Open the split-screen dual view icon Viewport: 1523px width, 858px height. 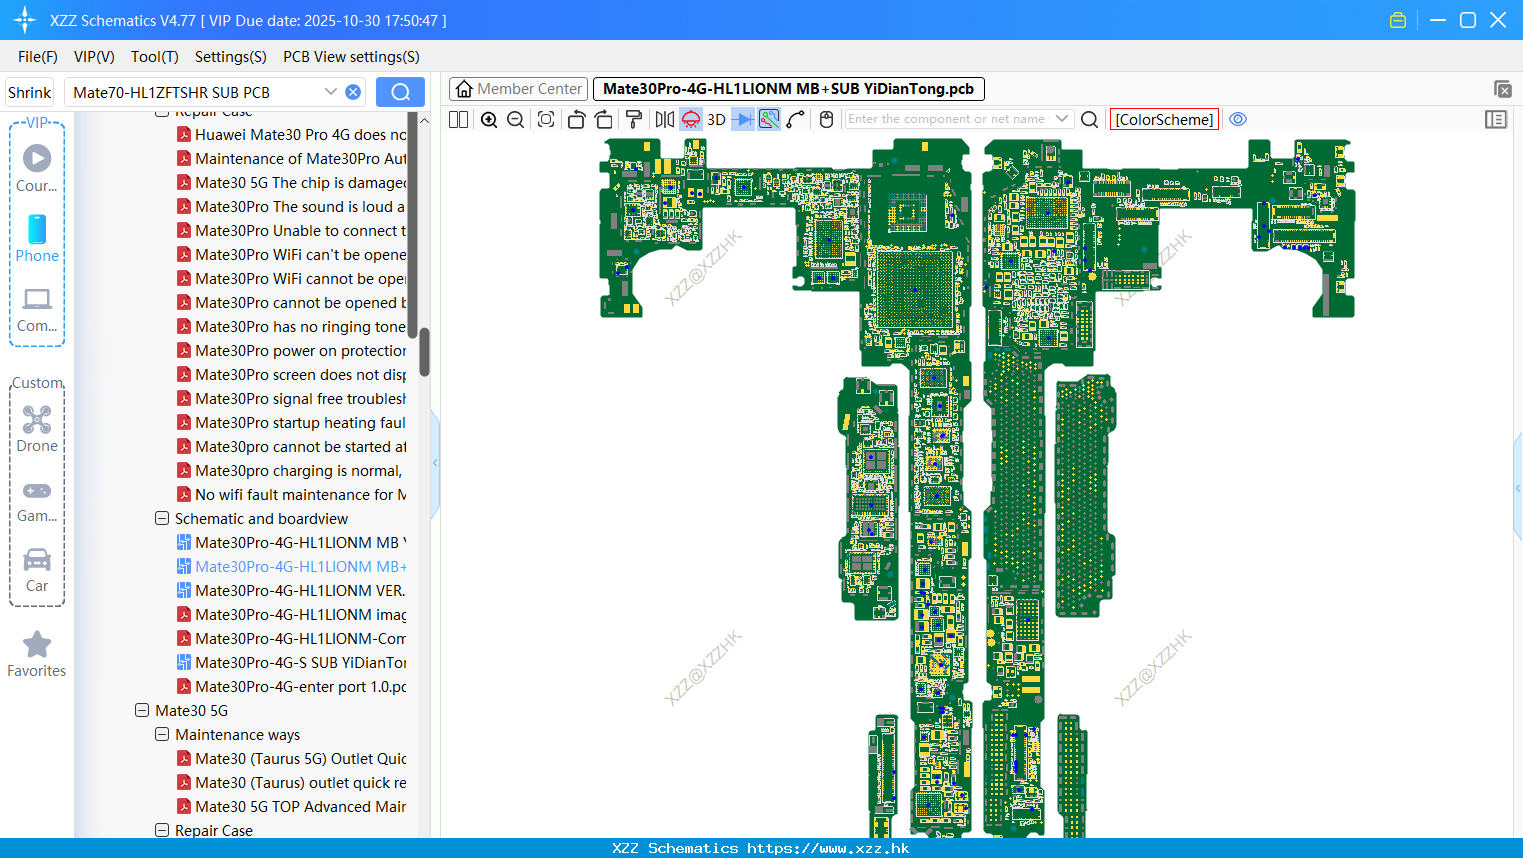457,118
